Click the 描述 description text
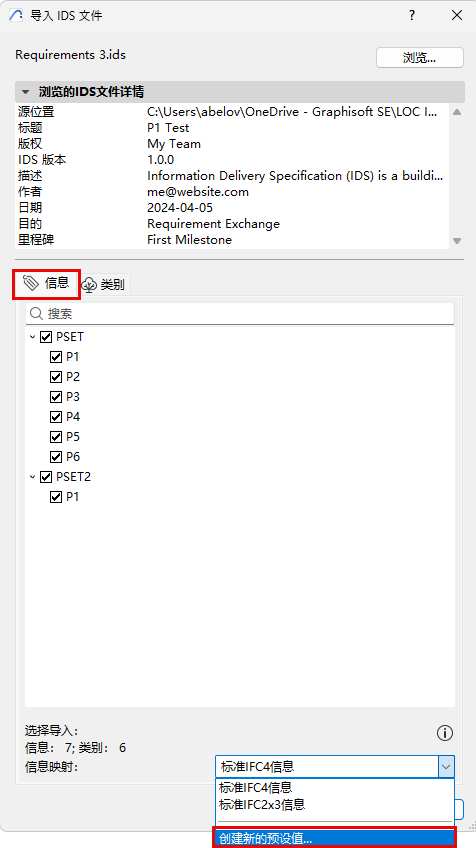This screenshot has height=848, width=476. [295, 176]
